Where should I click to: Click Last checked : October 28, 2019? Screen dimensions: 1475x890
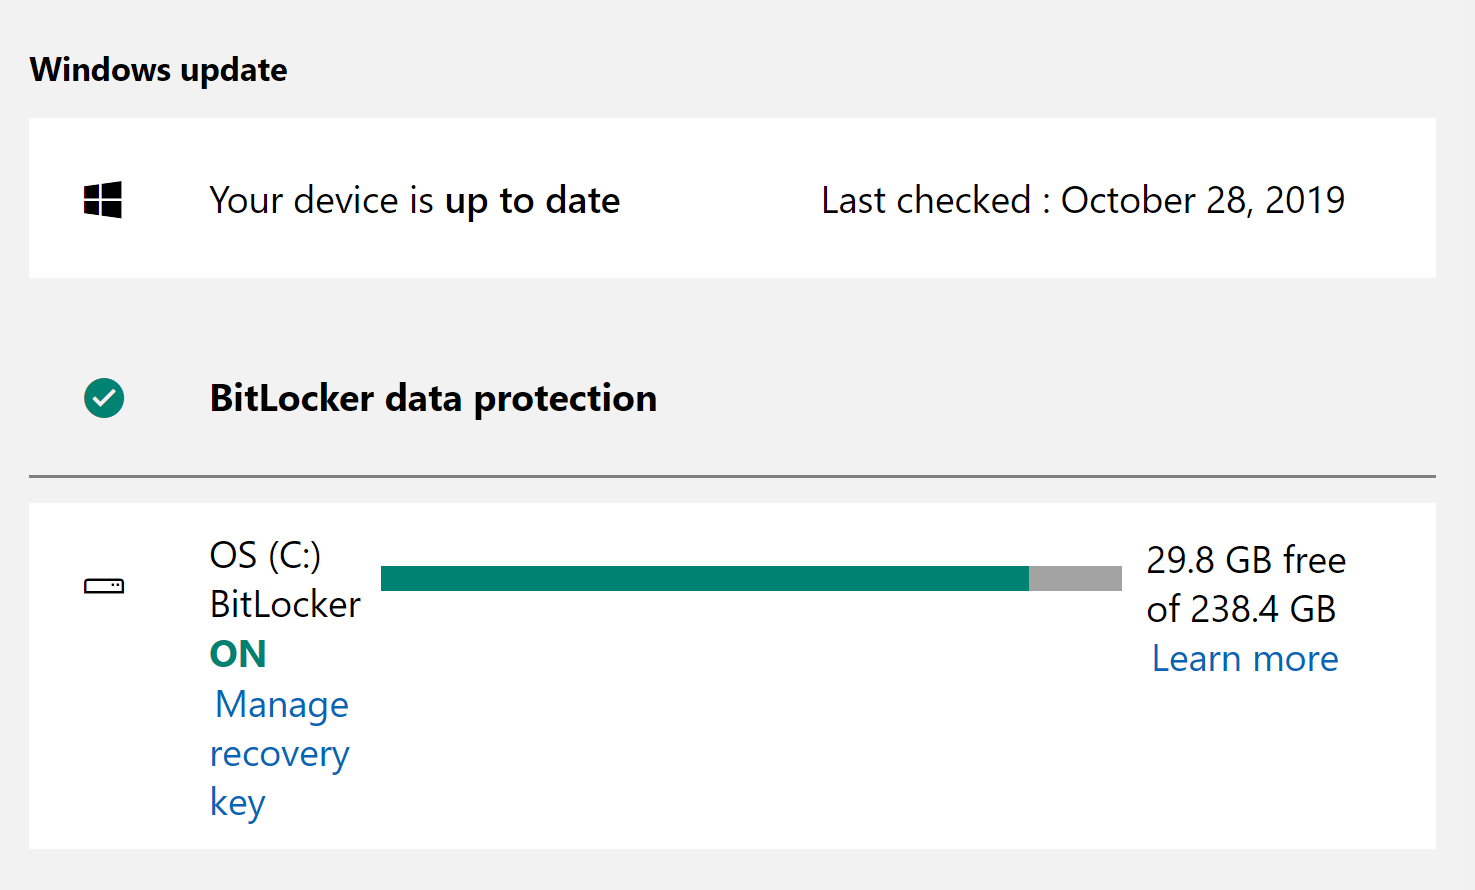point(1082,199)
